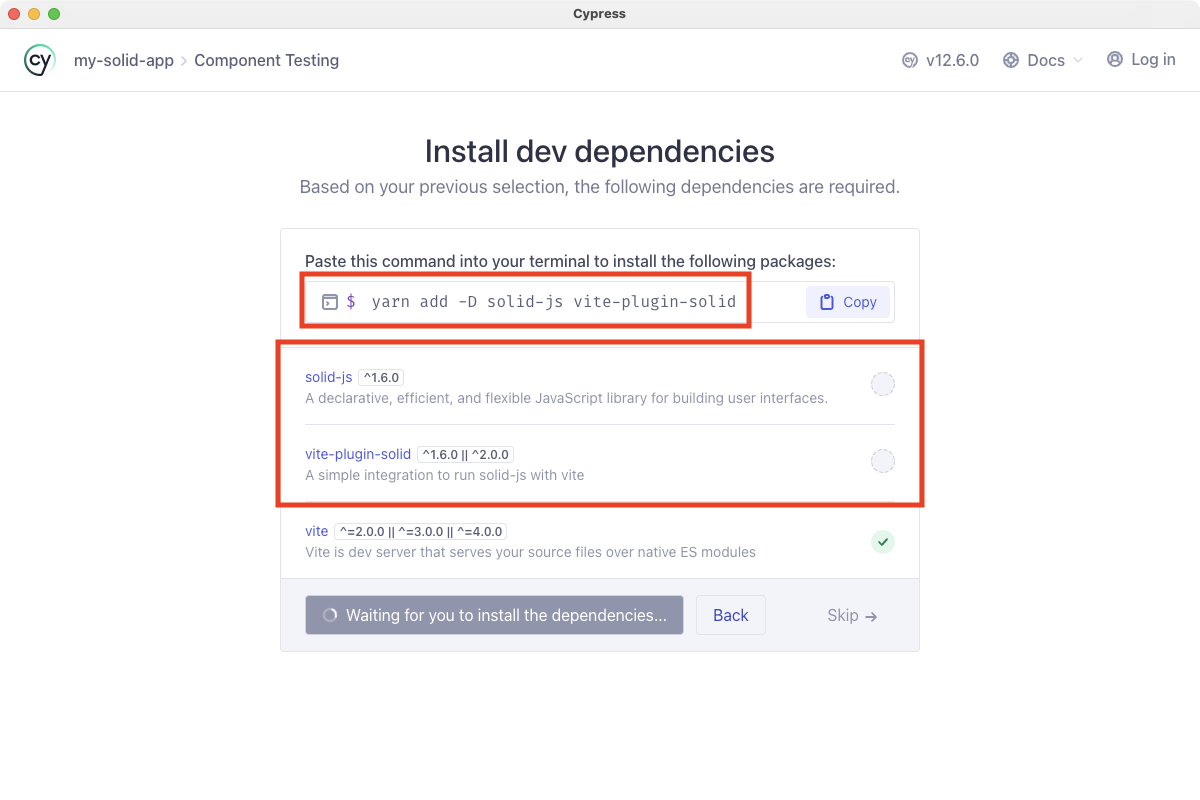The image size is (1200, 800).
Task: Click the globe icon beside v12.6.0
Action: point(910,60)
